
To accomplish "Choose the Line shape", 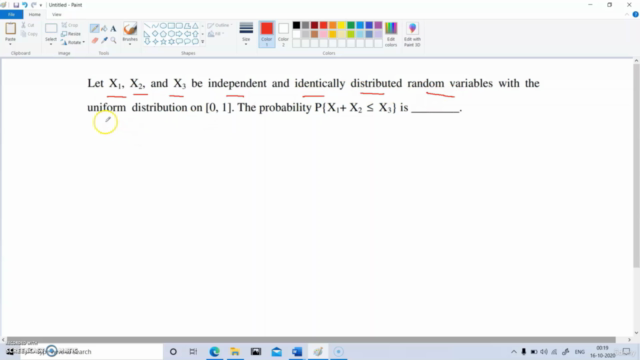I will coord(147,26).
